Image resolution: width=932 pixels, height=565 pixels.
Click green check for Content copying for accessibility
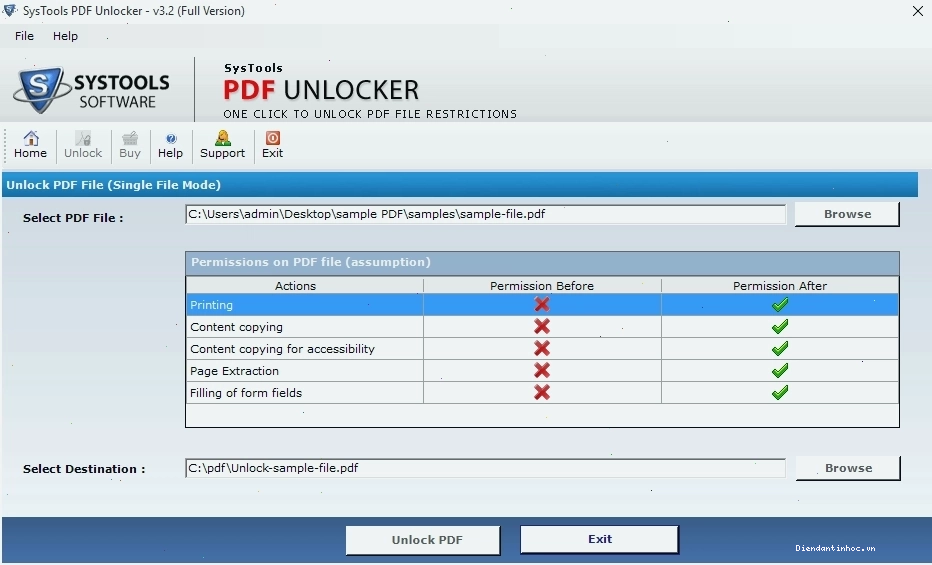pos(780,348)
